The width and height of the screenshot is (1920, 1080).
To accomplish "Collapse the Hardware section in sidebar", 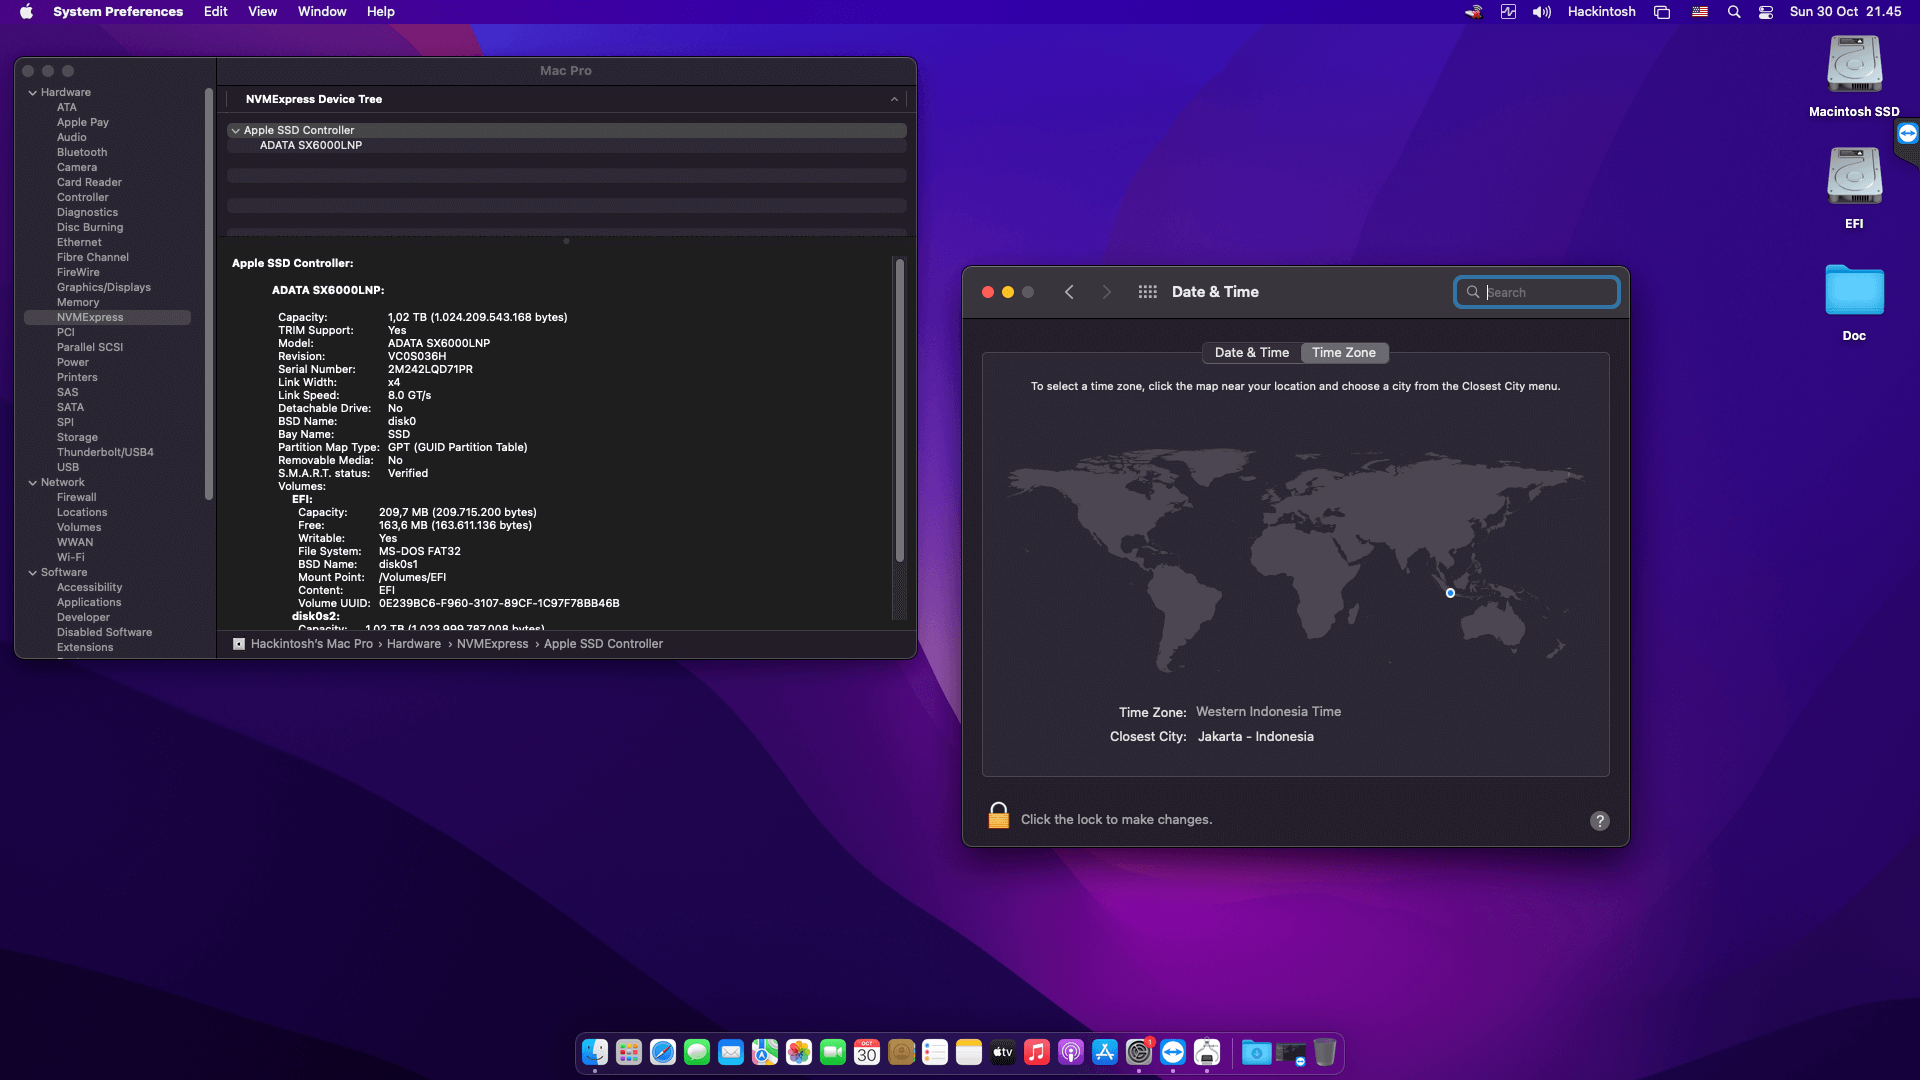I will point(33,92).
